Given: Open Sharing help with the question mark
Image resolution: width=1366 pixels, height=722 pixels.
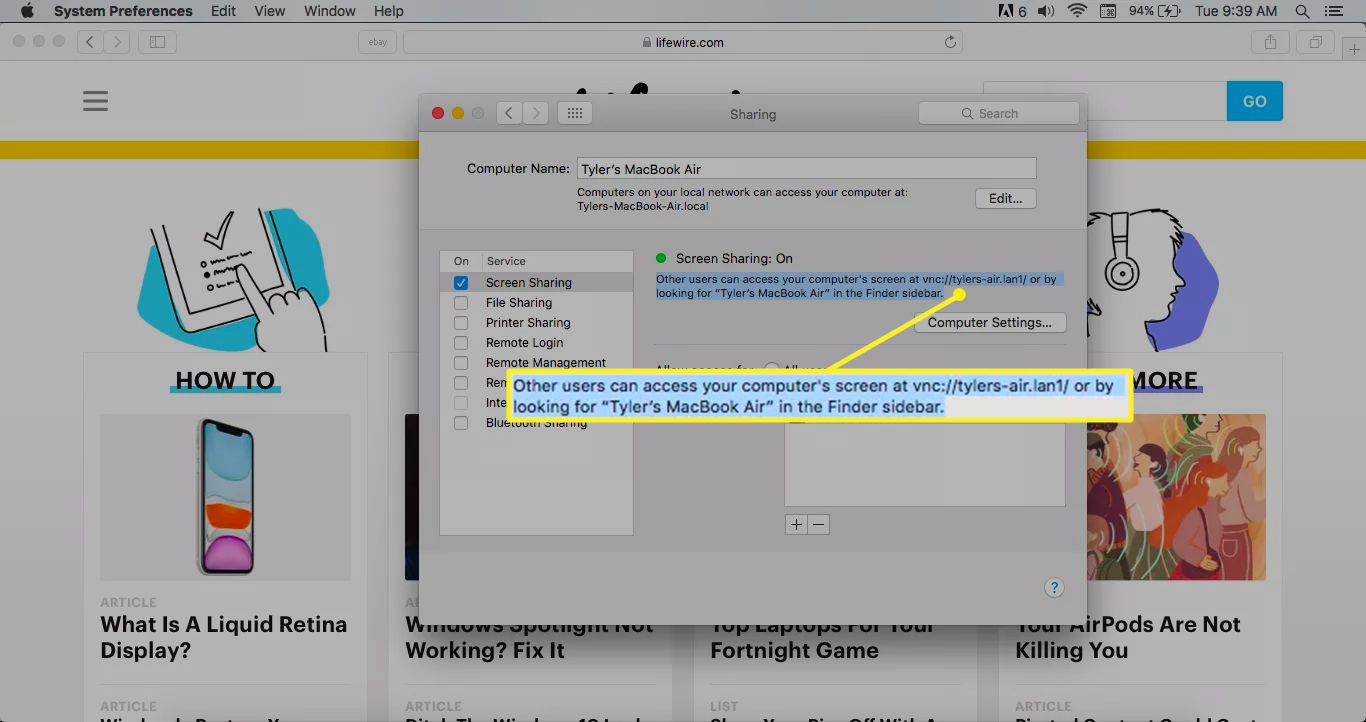Looking at the screenshot, I should point(1054,588).
